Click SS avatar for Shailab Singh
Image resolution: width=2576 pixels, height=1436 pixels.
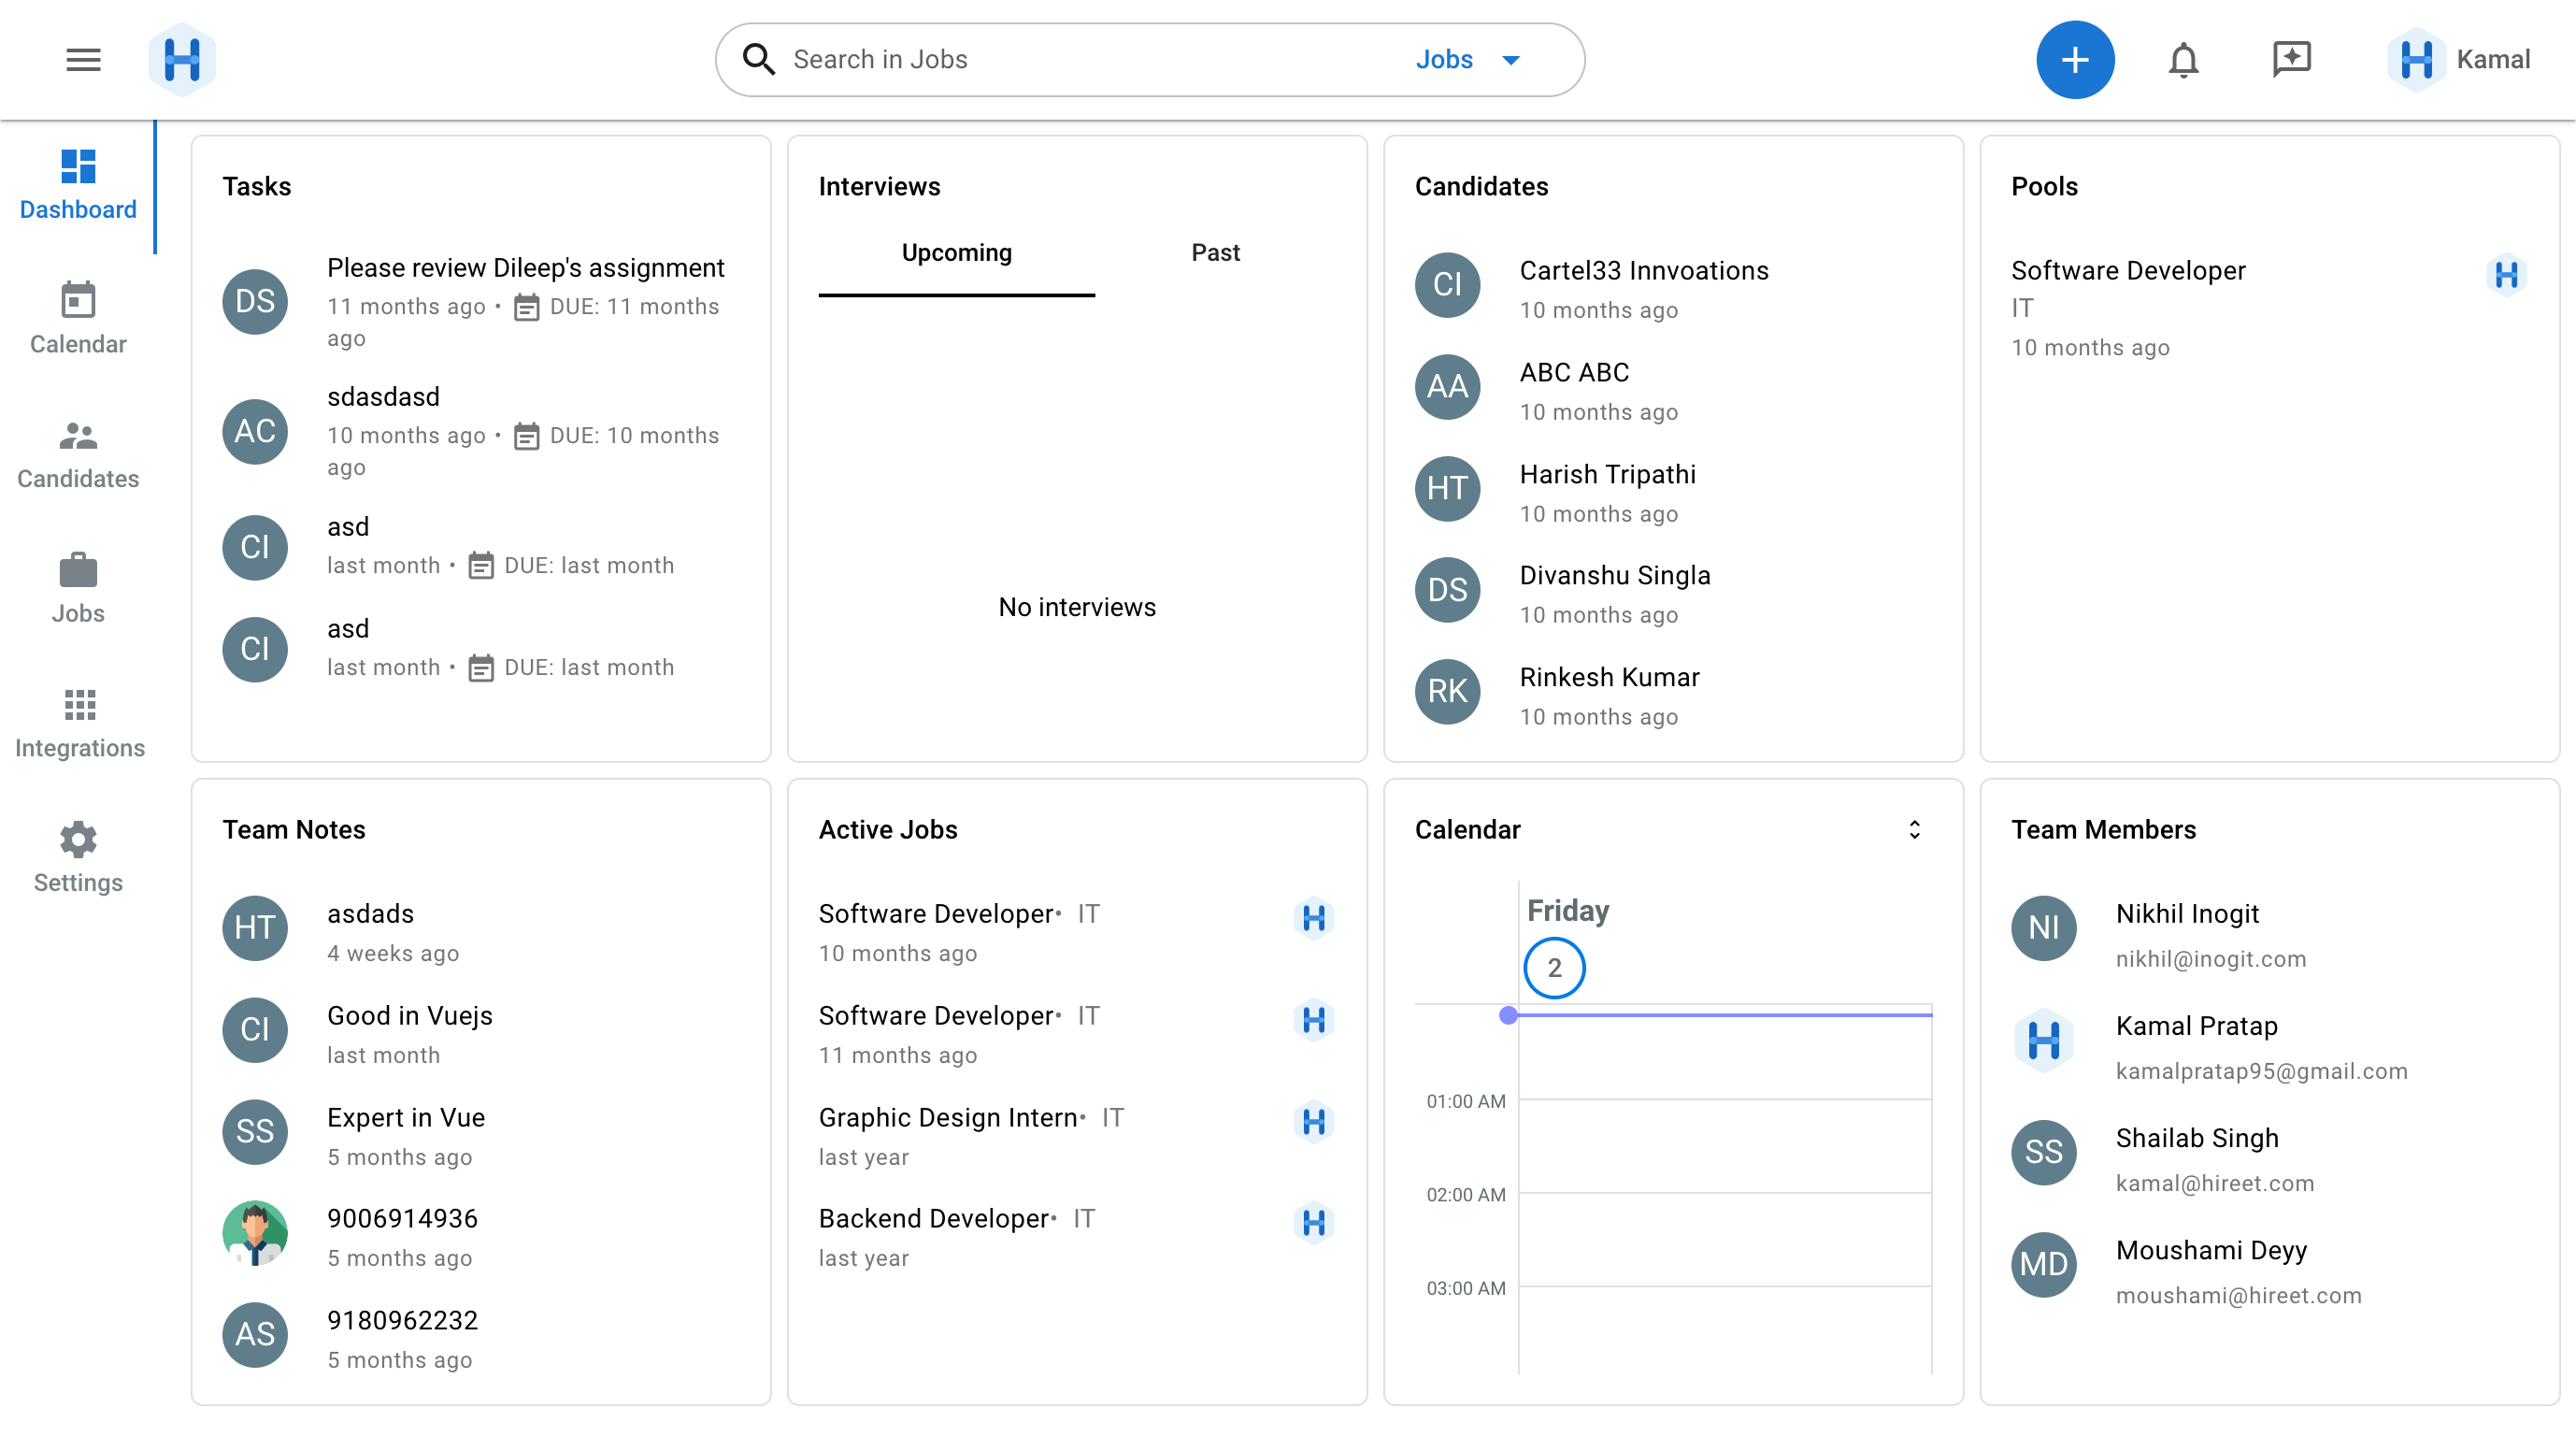click(2043, 1153)
